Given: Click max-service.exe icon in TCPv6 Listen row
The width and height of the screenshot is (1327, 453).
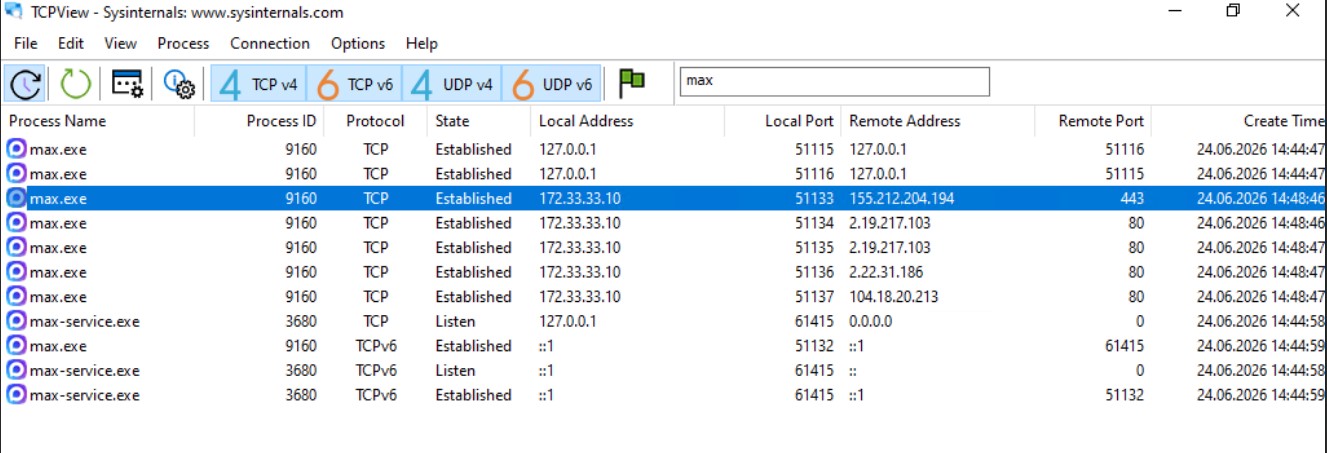Looking at the screenshot, I should pyautogui.click(x=17, y=370).
